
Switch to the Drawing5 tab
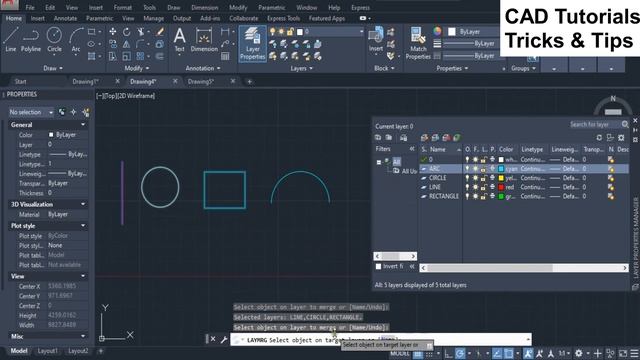[201, 81]
